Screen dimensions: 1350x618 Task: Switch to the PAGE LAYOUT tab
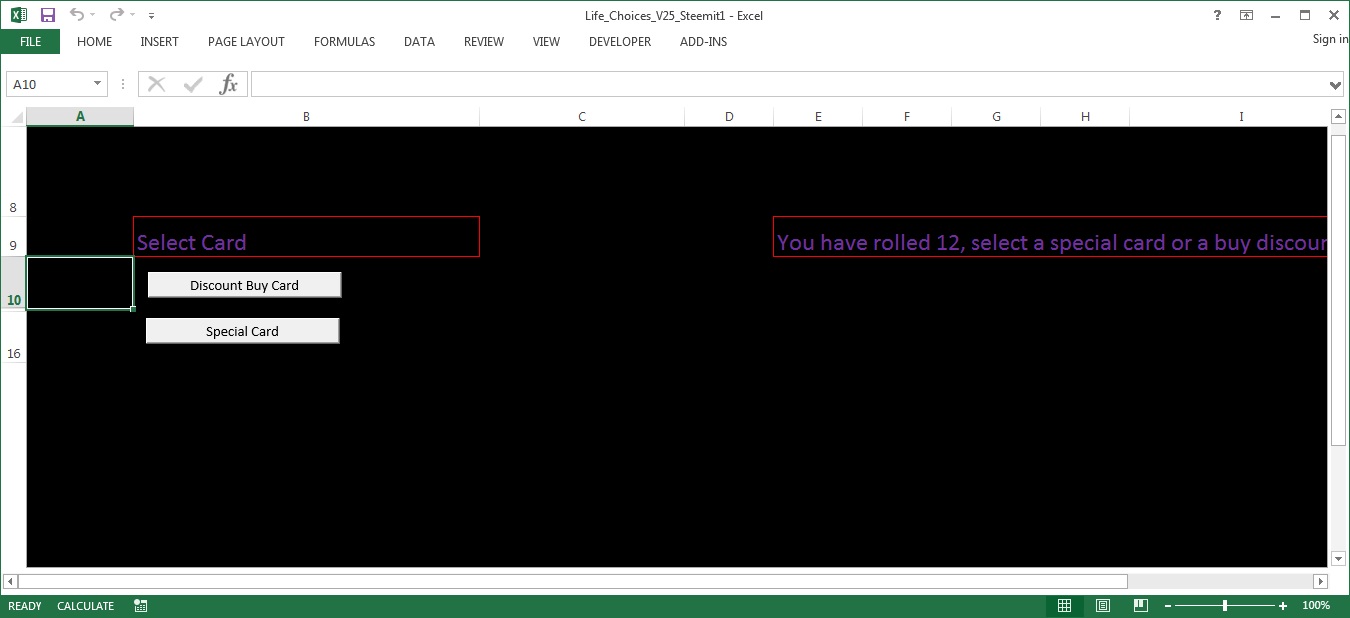click(x=246, y=42)
